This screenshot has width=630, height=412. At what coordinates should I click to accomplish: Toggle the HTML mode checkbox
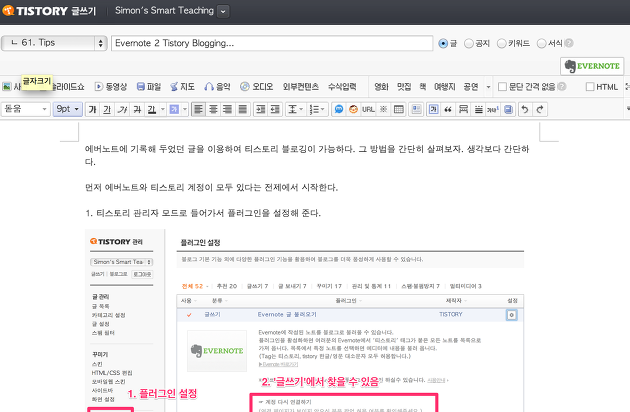pyautogui.click(x=590, y=86)
